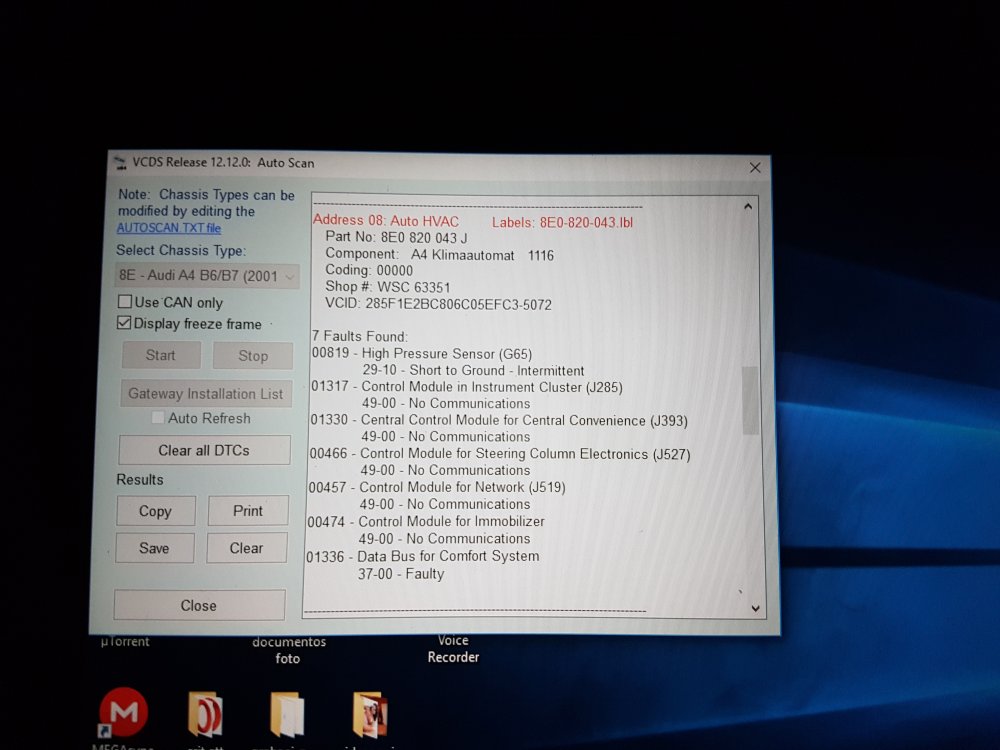Select the documentos foto desktop label
Viewport: 1000px width, 750px height.
288,650
